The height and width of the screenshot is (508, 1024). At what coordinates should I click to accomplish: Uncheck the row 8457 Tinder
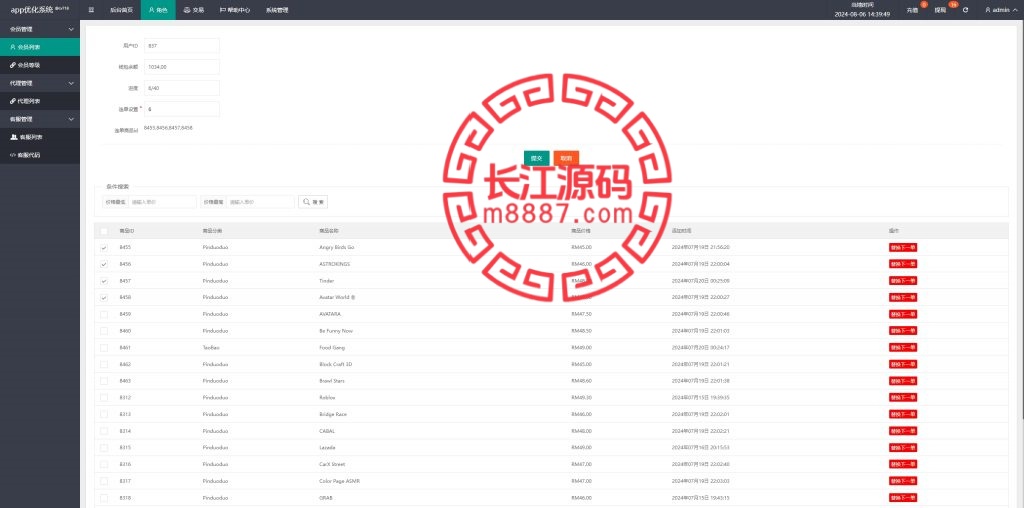104,281
